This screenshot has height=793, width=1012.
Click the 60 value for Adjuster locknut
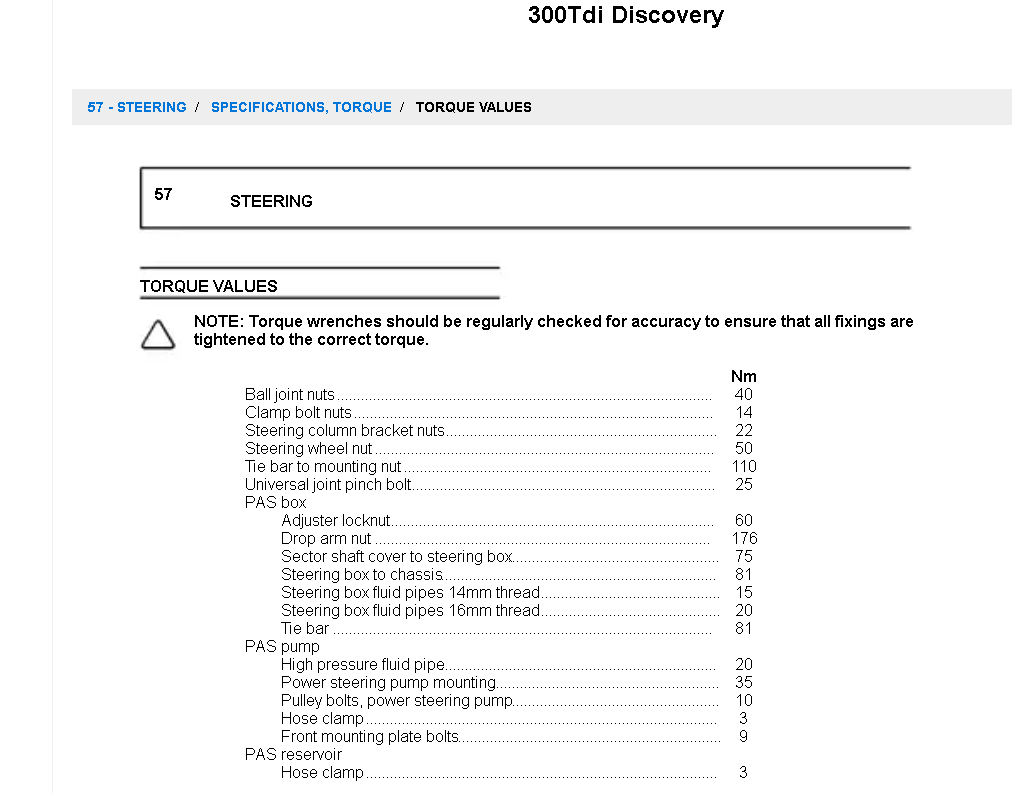pyautogui.click(x=744, y=521)
